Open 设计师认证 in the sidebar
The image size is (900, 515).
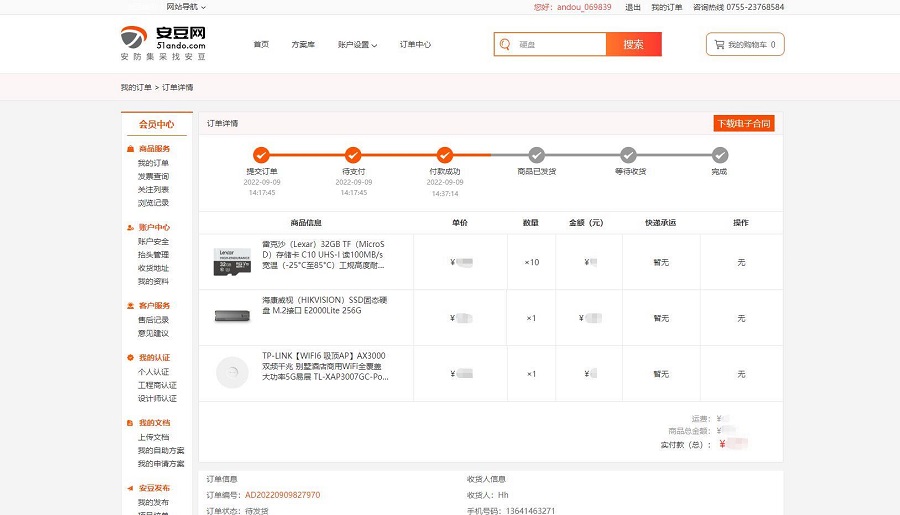pos(157,398)
